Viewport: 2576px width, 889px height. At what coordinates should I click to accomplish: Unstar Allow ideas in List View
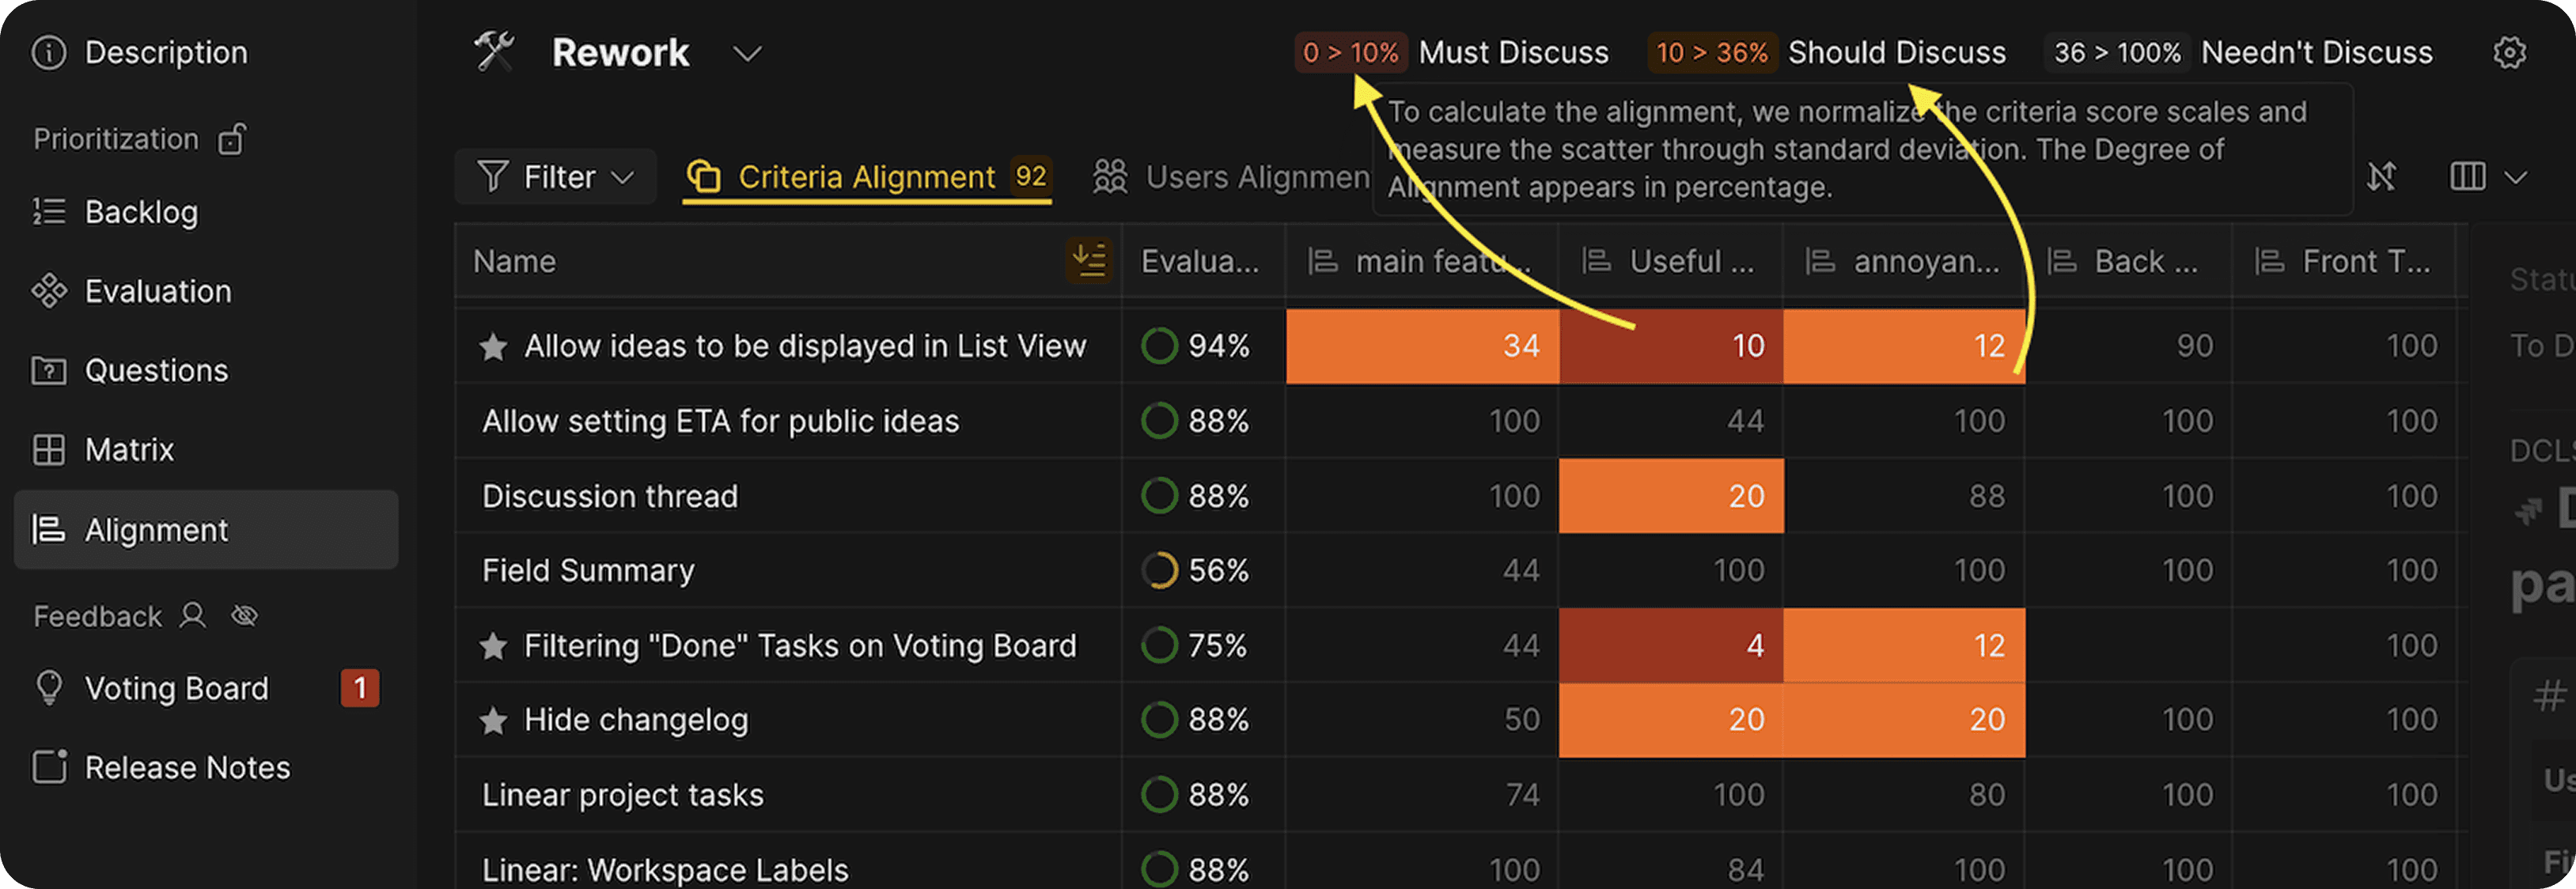(493, 346)
